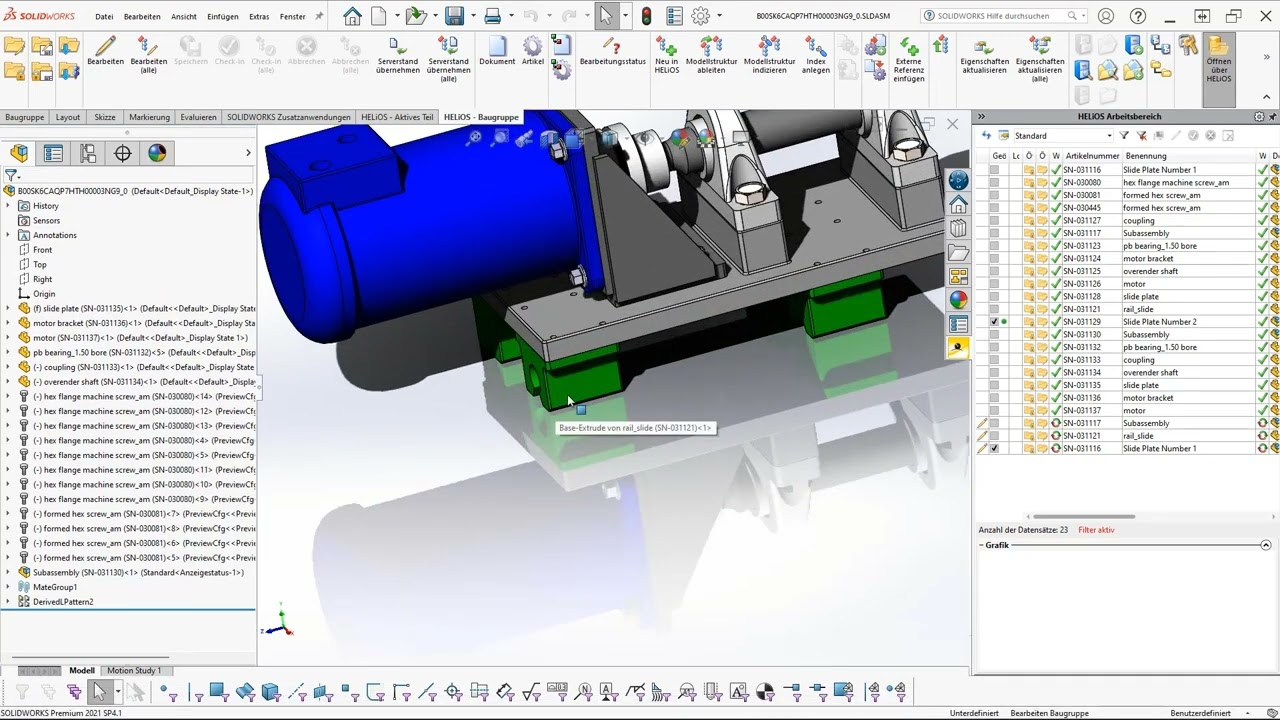This screenshot has width=1280, height=720.
Task: Open the DisplayManager color sphere tab
Action: tap(157, 153)
